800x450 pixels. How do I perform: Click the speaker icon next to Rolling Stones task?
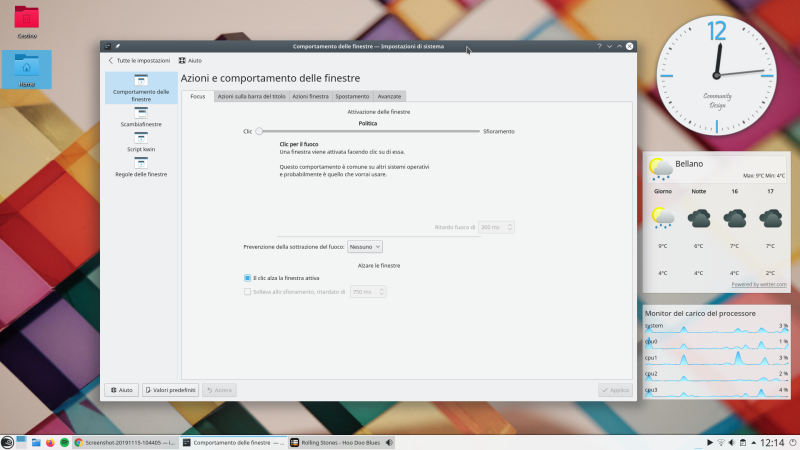pyautogui.click(x=389, y=442)
